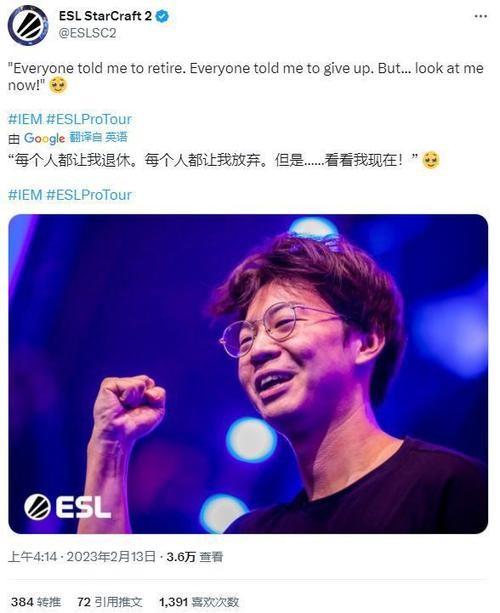Click the blue verified badge icon
The height and width of the screenshot is (613, 500).
162,16
